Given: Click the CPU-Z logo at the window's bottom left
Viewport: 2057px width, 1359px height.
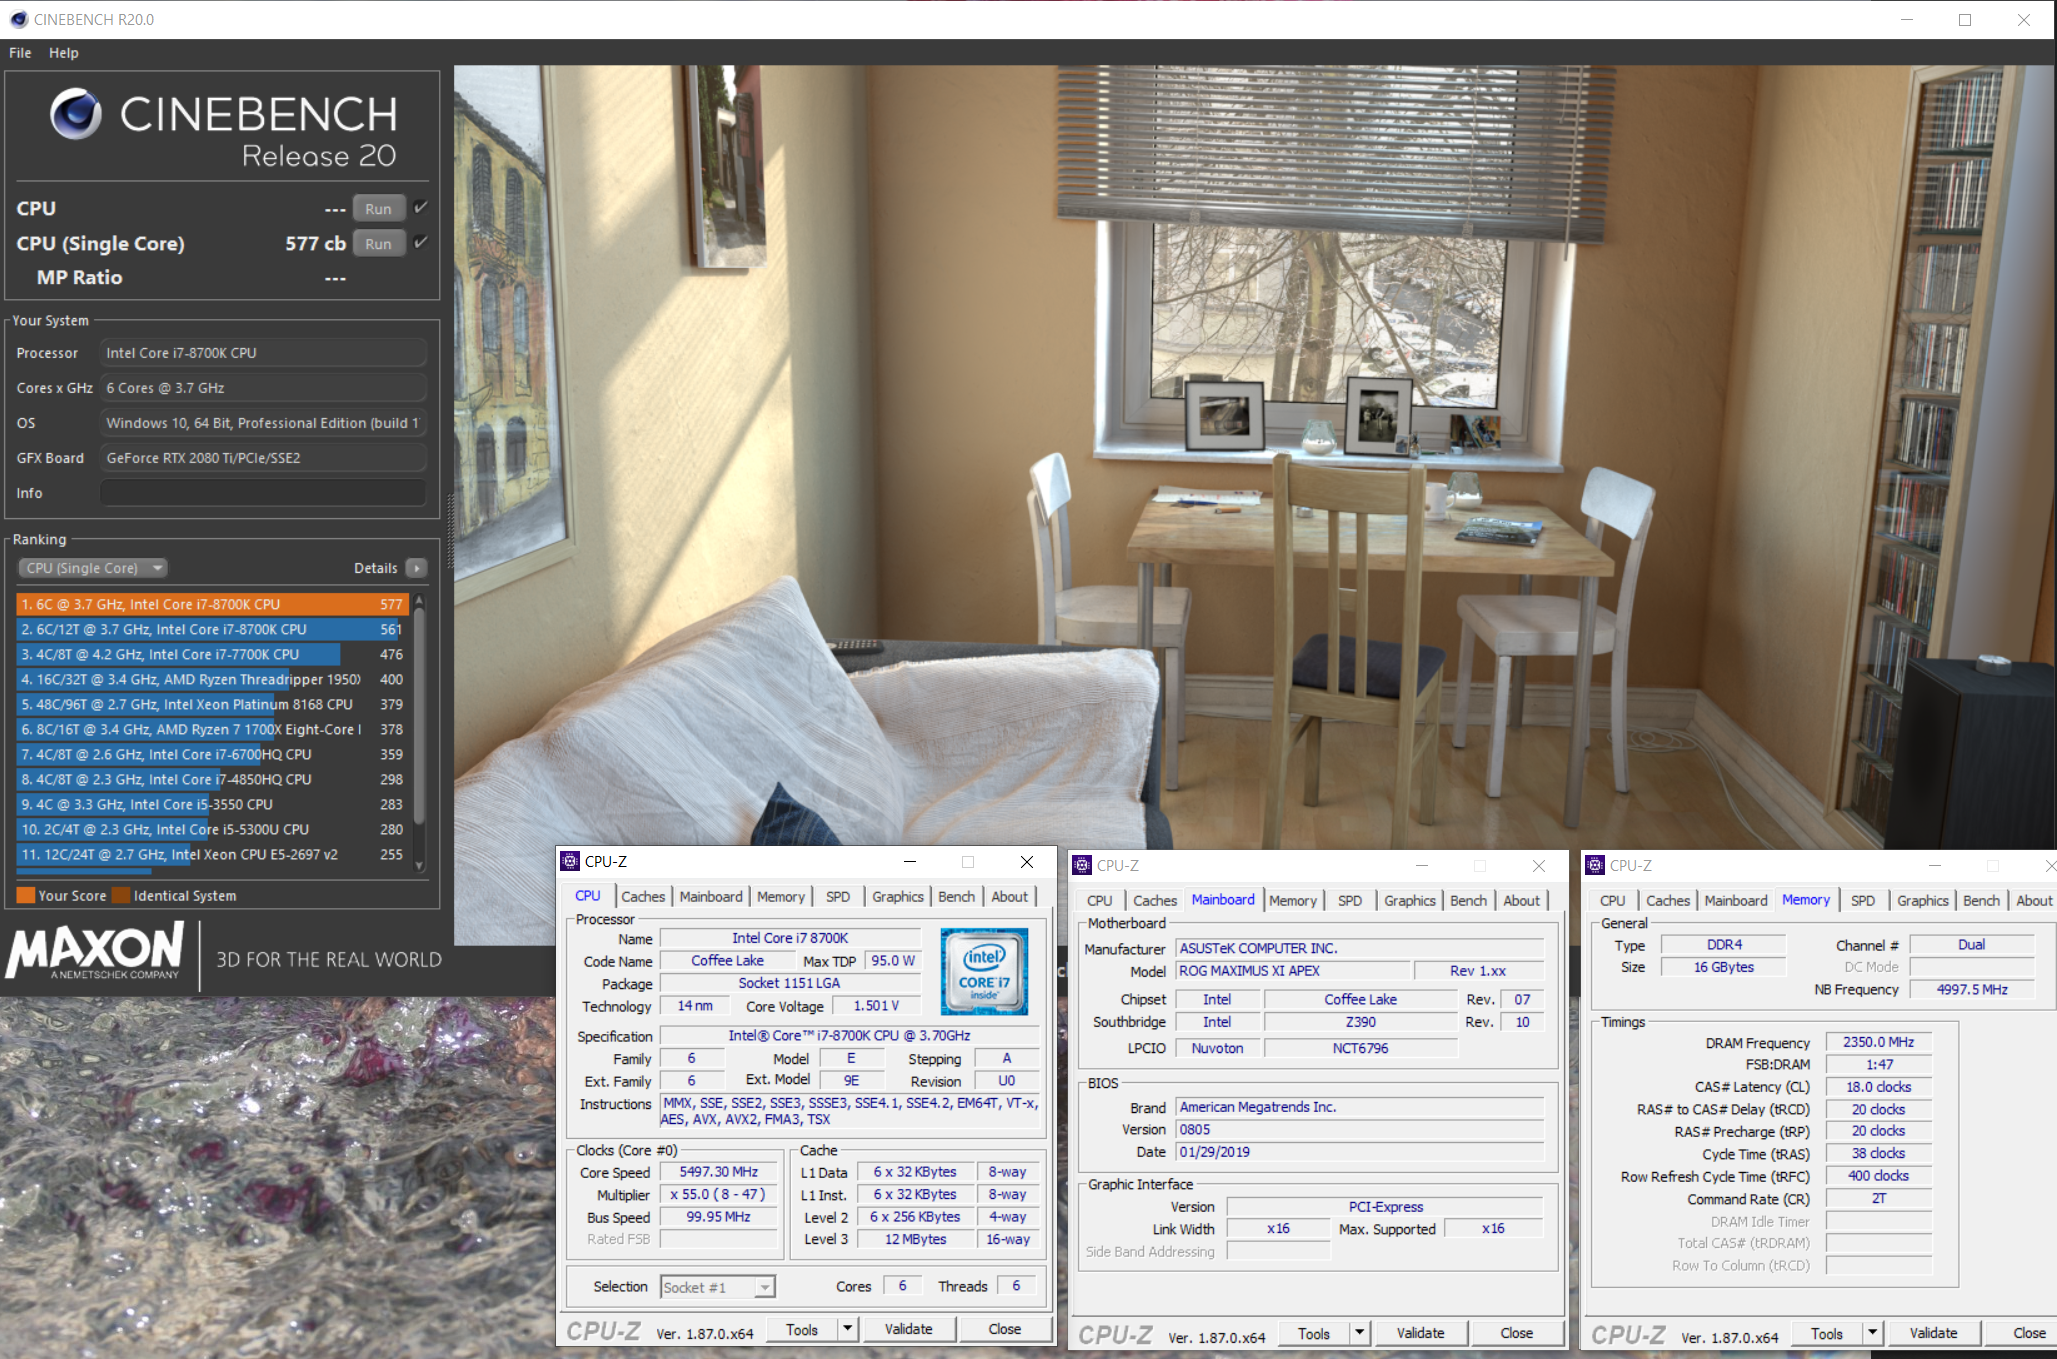Looking at the screenshot, I should click(x=602, y=1331).
